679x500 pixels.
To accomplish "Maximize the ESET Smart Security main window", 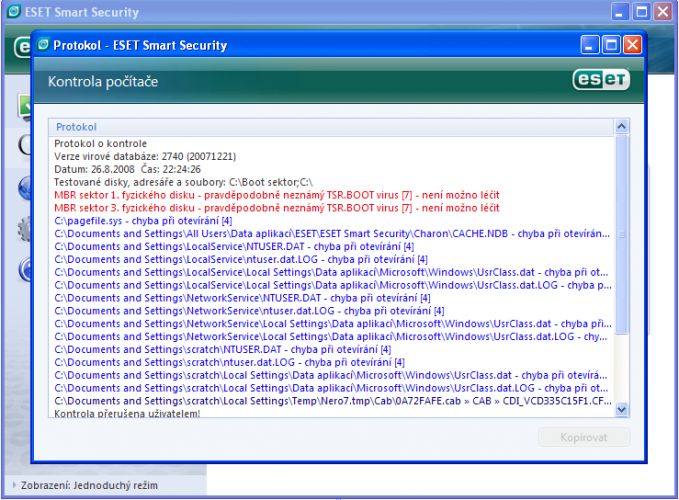I will coord(641,12).
